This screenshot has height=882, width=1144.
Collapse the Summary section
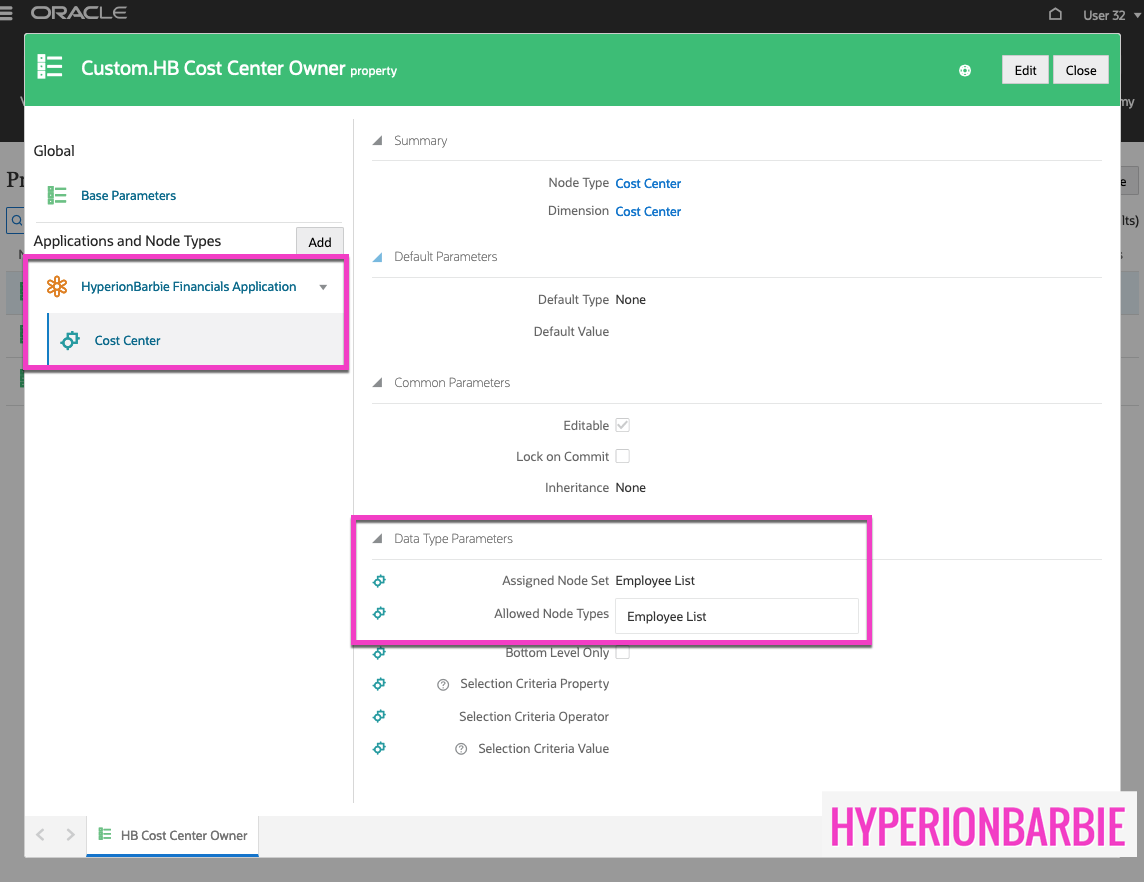378,141
